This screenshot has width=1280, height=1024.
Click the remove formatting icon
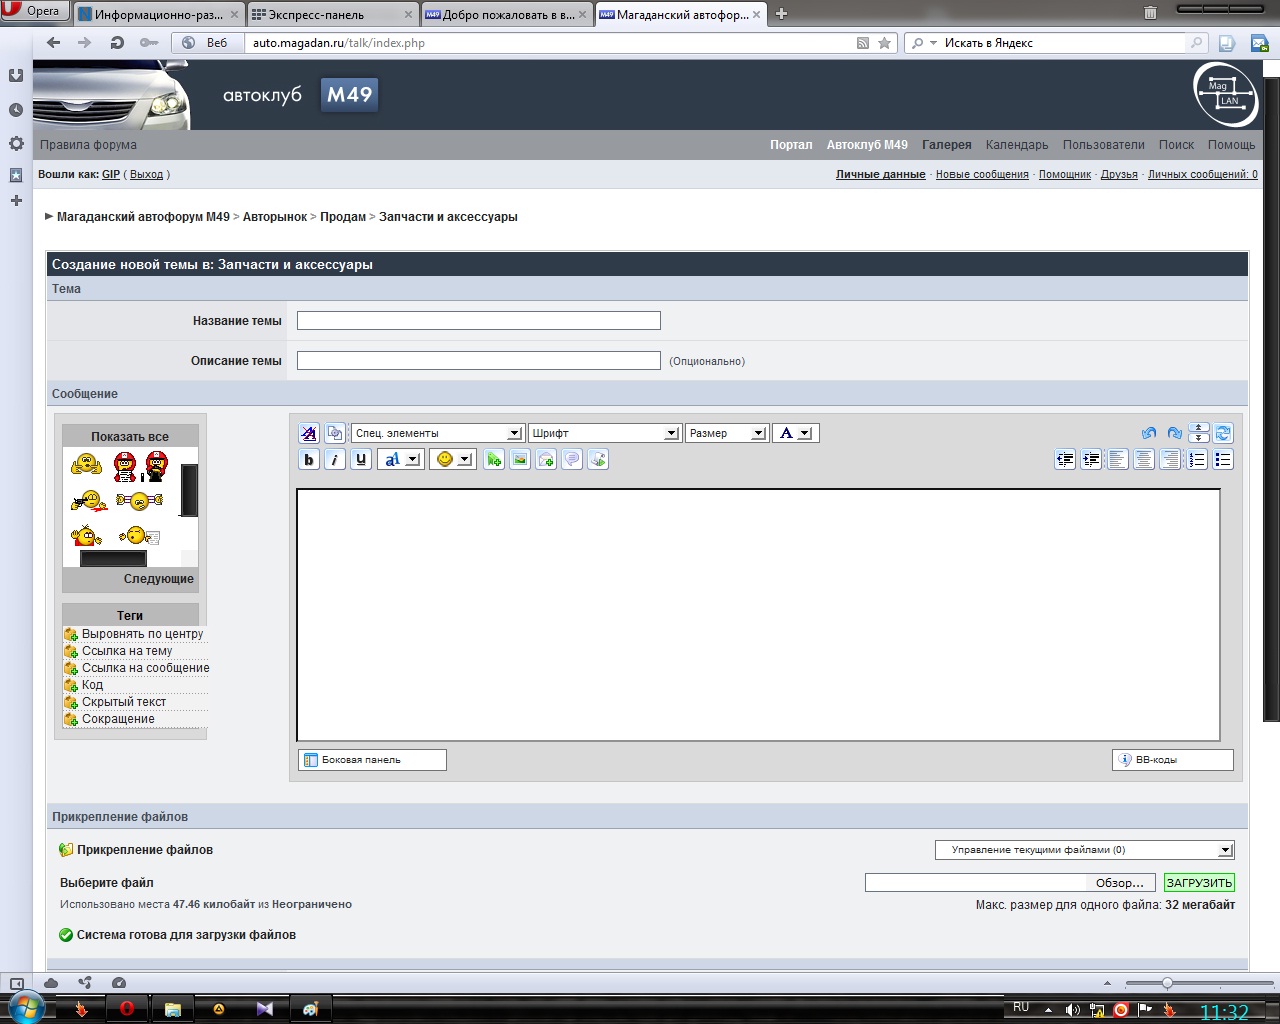309,433
